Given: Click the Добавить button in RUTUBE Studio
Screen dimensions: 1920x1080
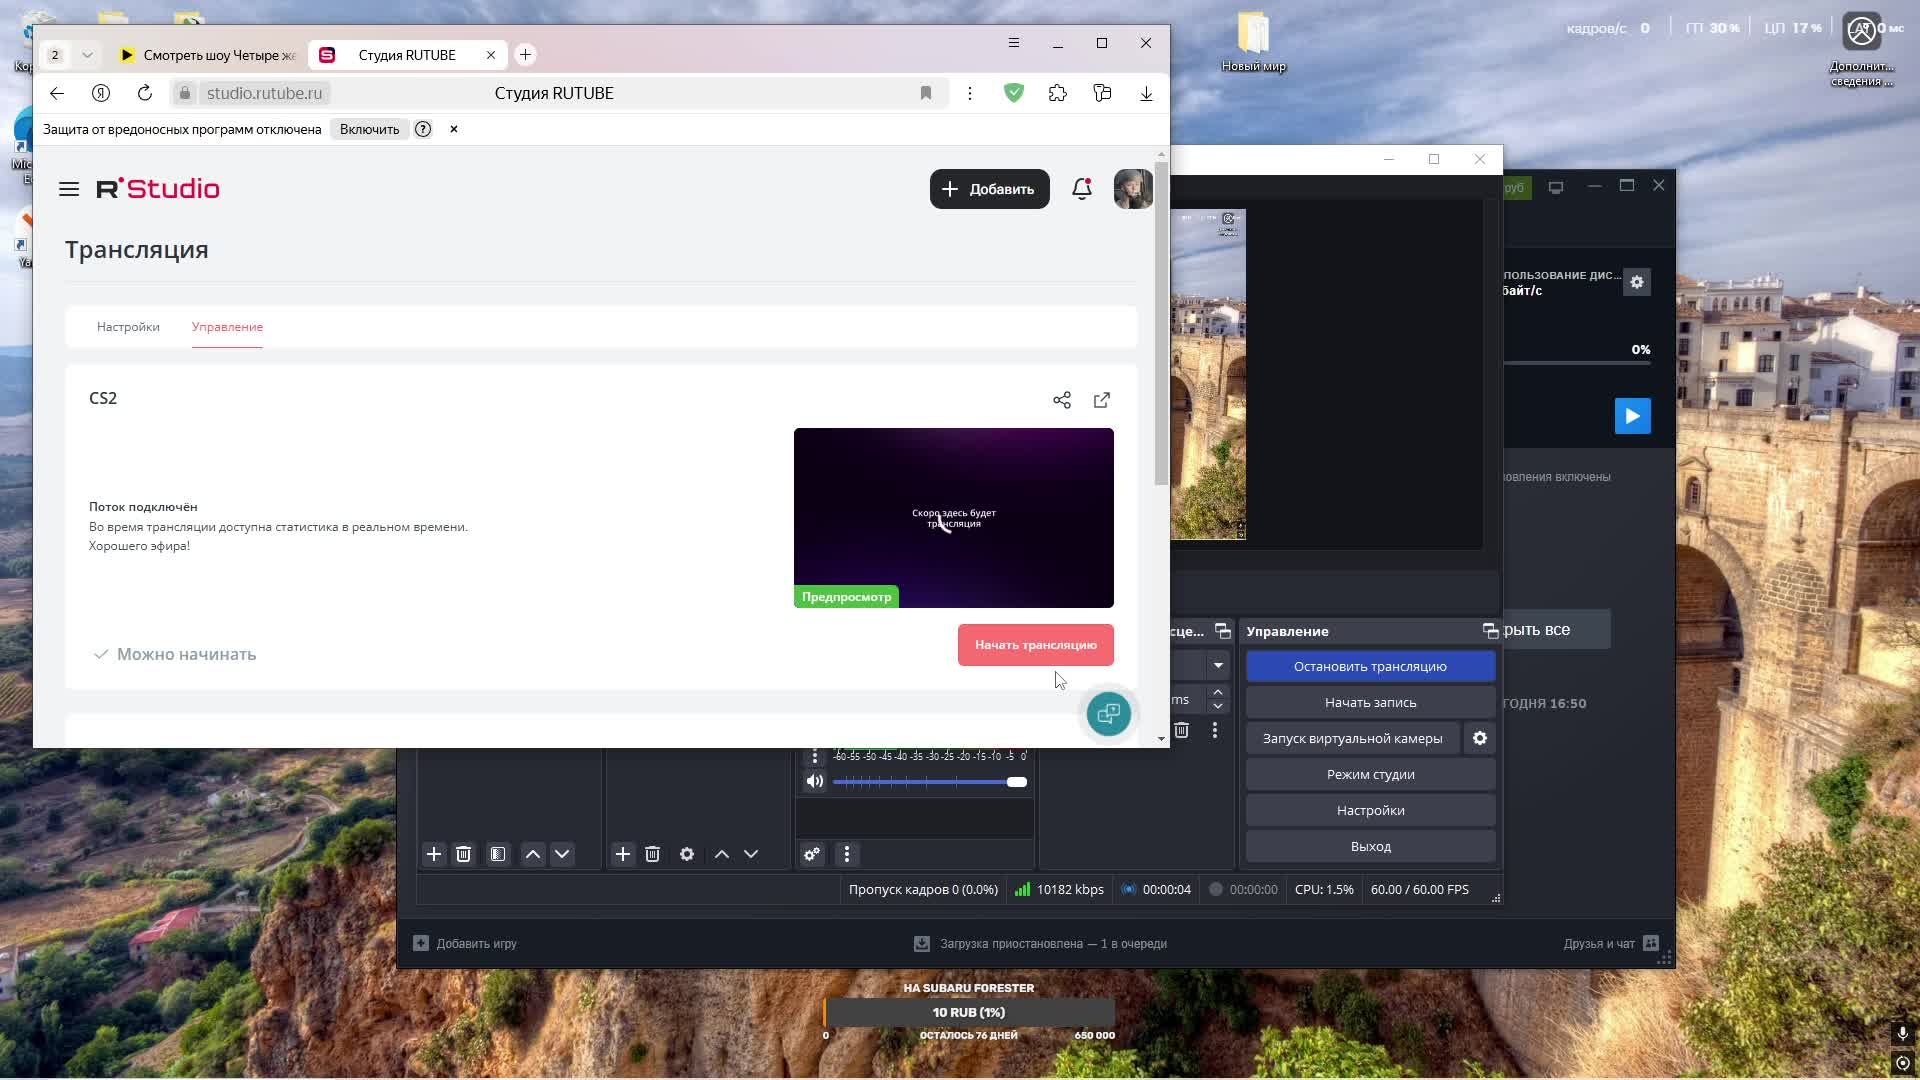Looking at the screenshot, I should point(990,189).
